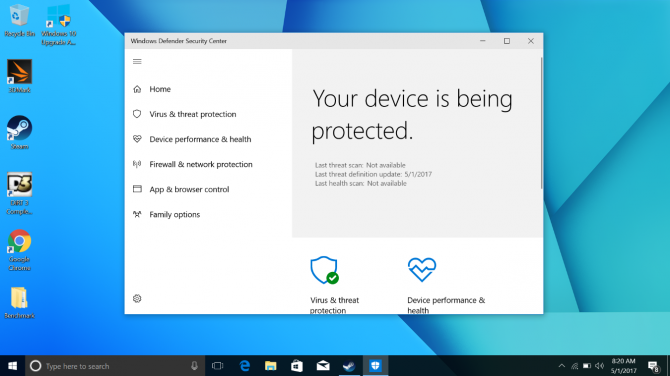Screen dimensions: 670x376
Task: Click the volume speaker tray icon
Action: pos(600,366)
